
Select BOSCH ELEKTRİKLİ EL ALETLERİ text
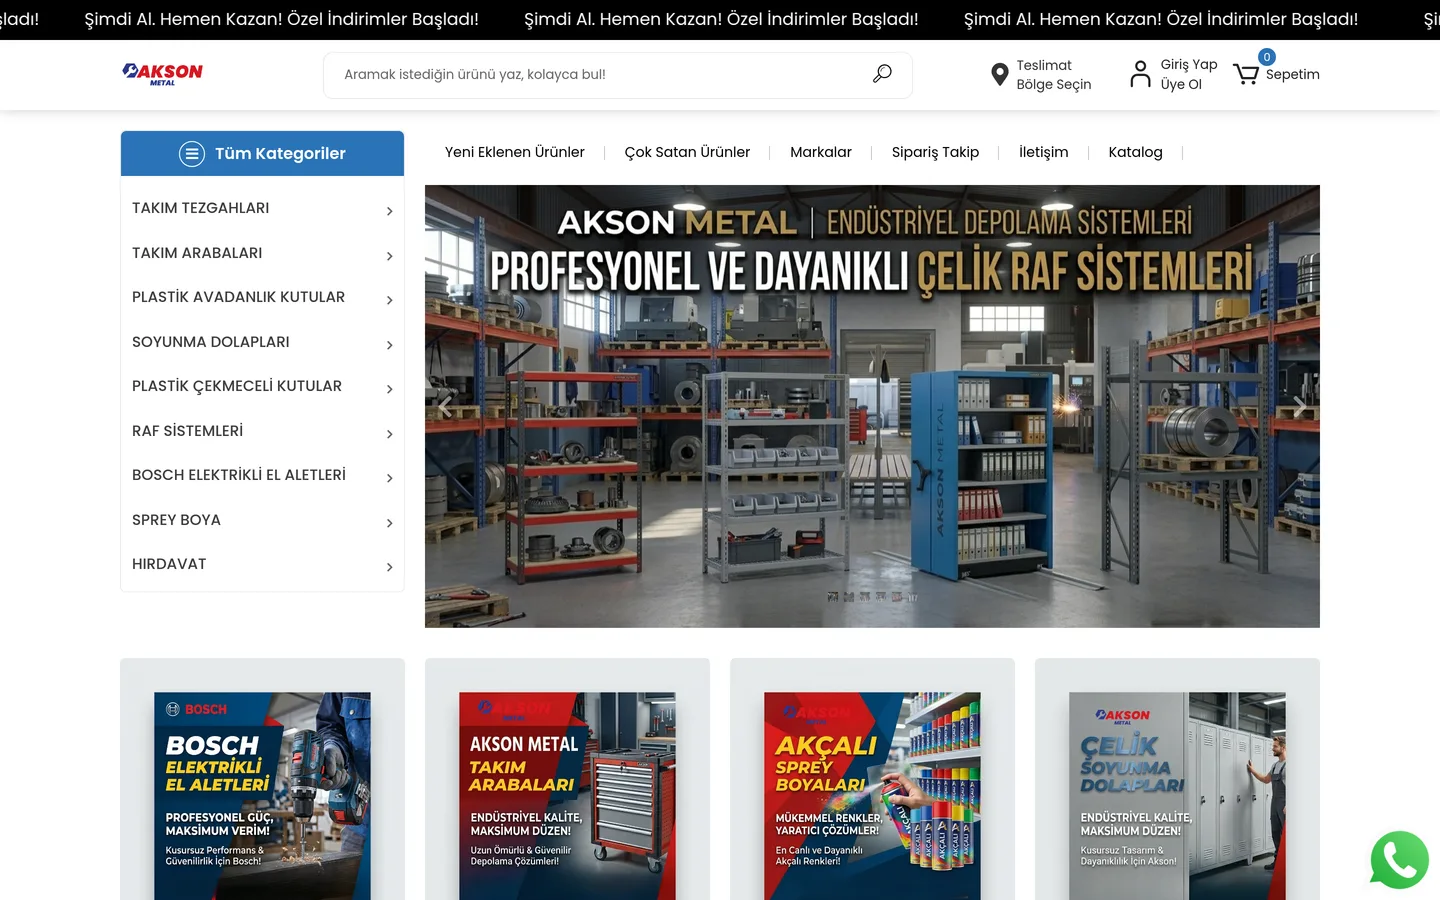tap(239, 475)
